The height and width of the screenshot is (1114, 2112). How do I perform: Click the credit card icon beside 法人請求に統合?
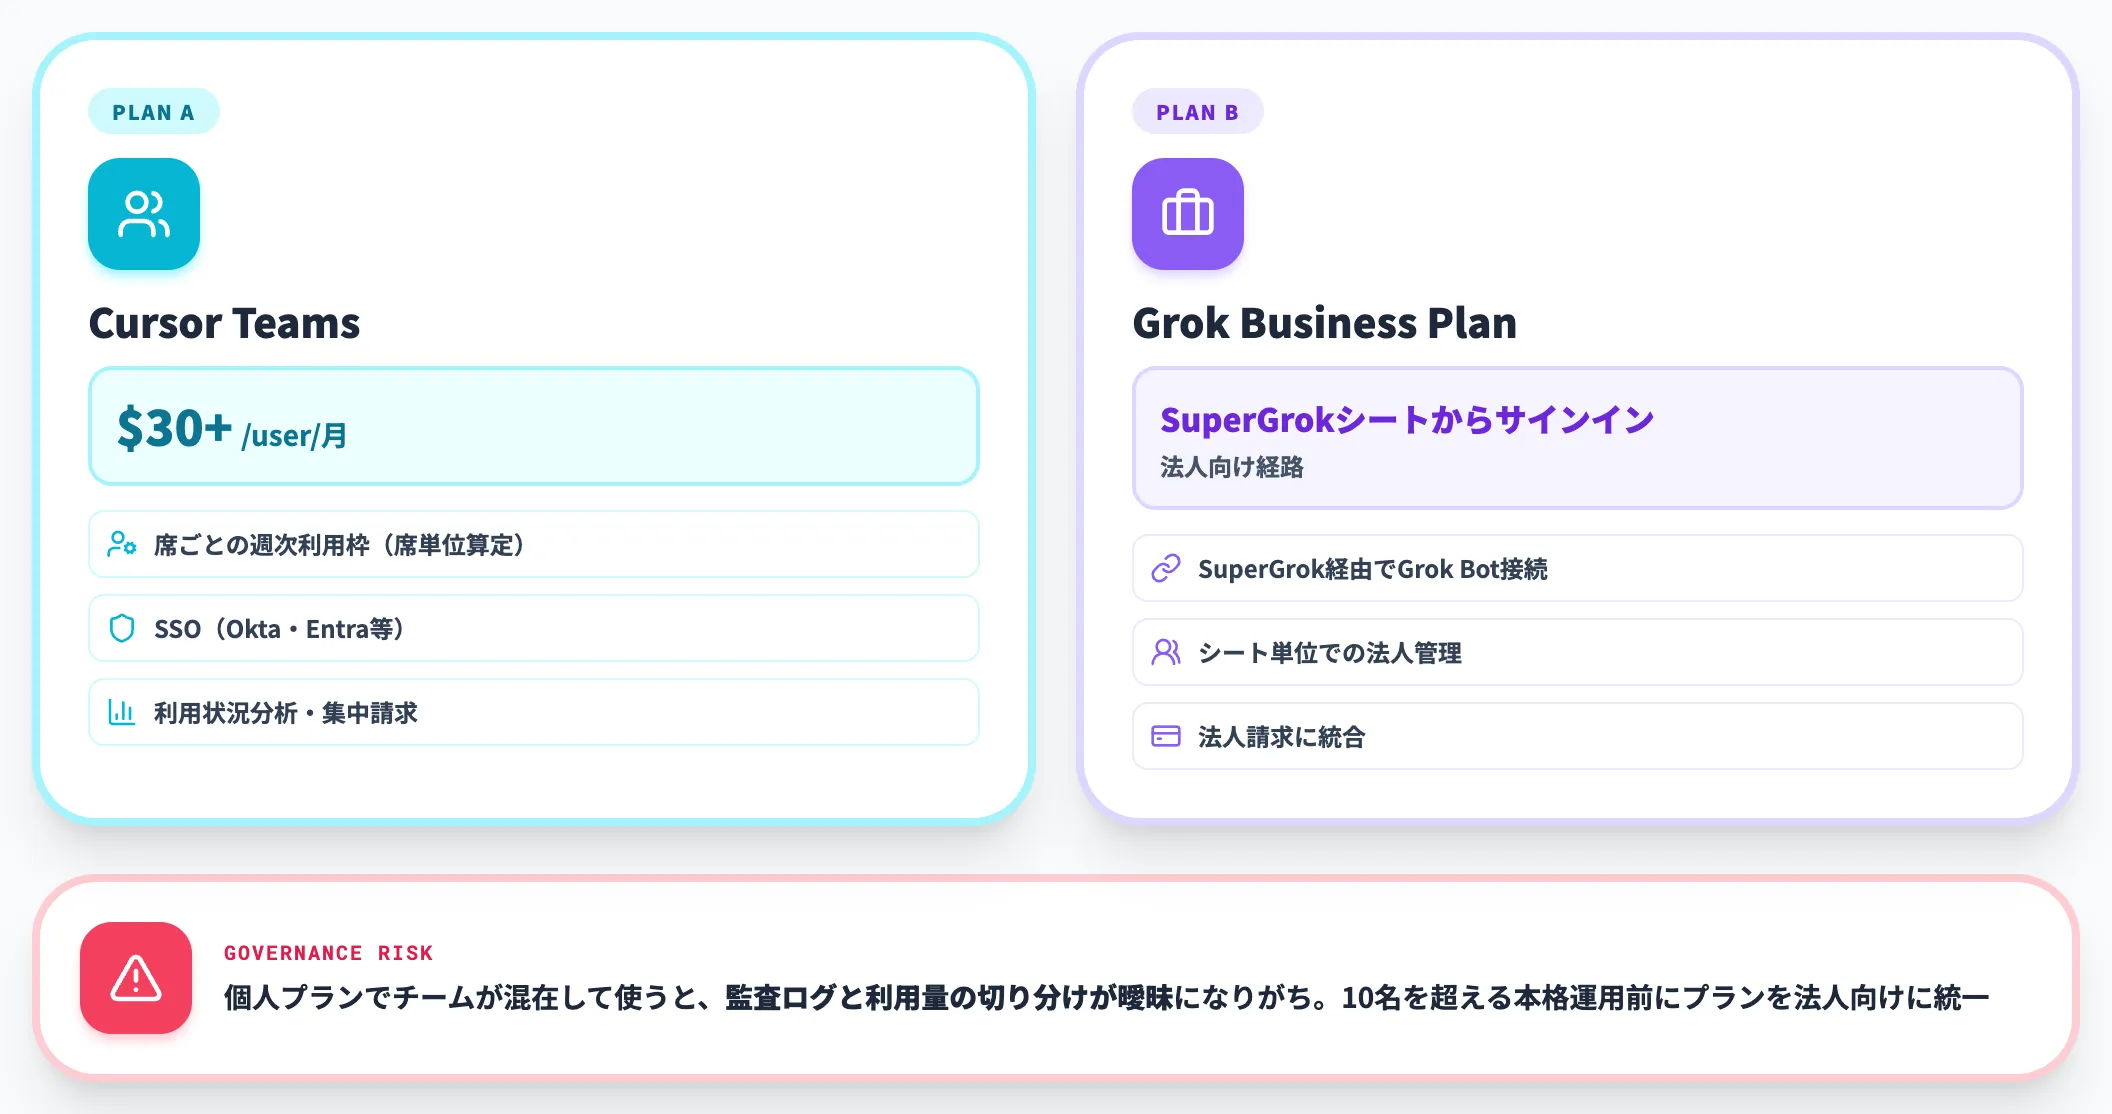1166,736
